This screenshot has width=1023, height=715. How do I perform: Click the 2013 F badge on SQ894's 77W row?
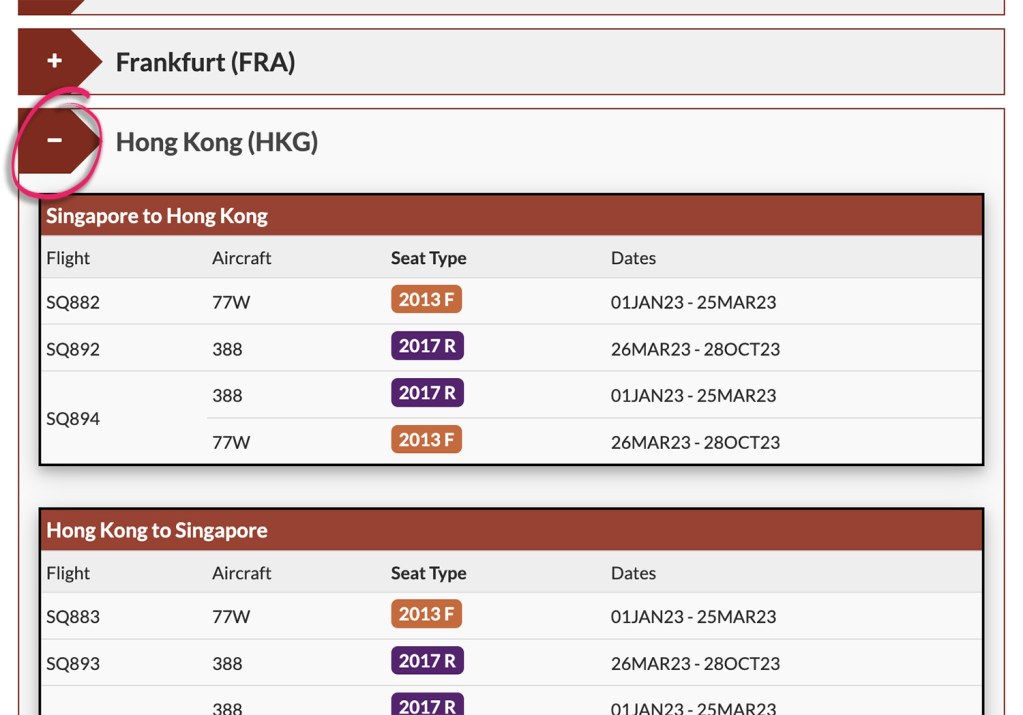(x=426, y=438)
